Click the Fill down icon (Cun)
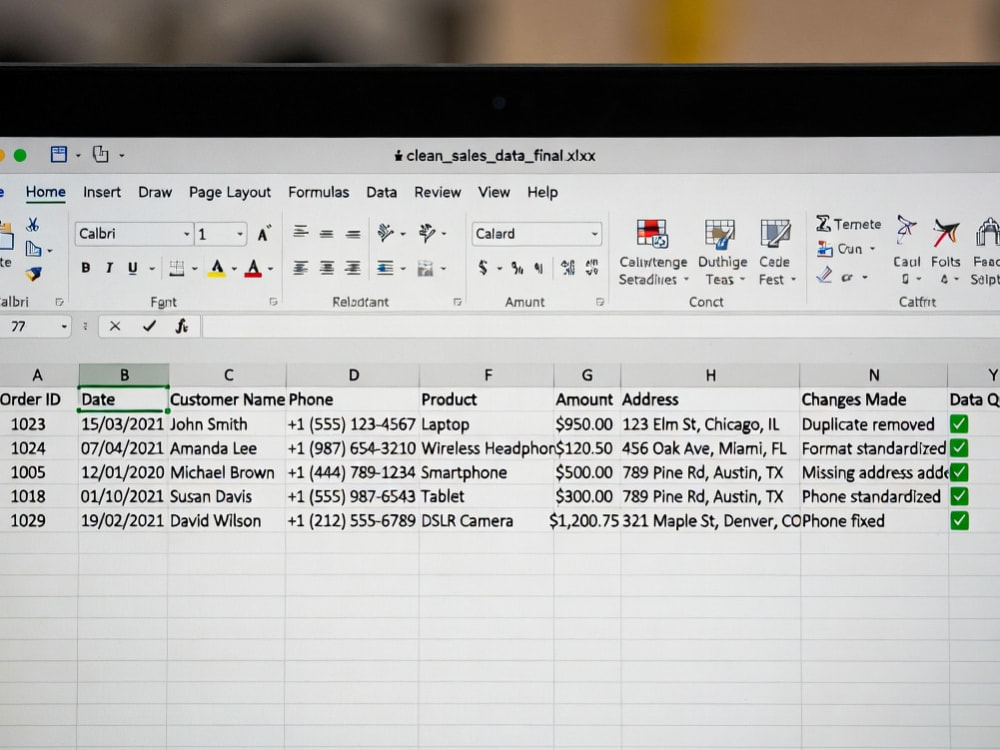The width and height of the screenshot is (1000, 750). pos(825,249)
